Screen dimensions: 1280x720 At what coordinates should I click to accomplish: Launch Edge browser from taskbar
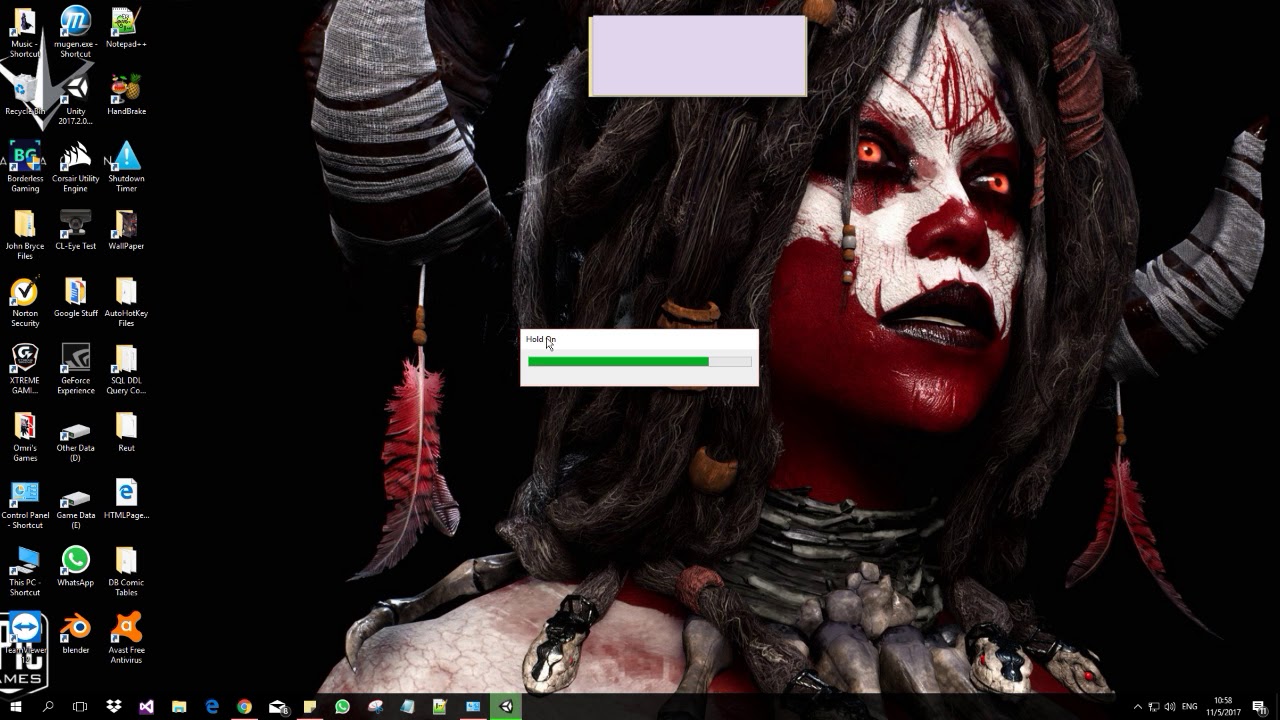pyautogui.click(x=212, y=707)
